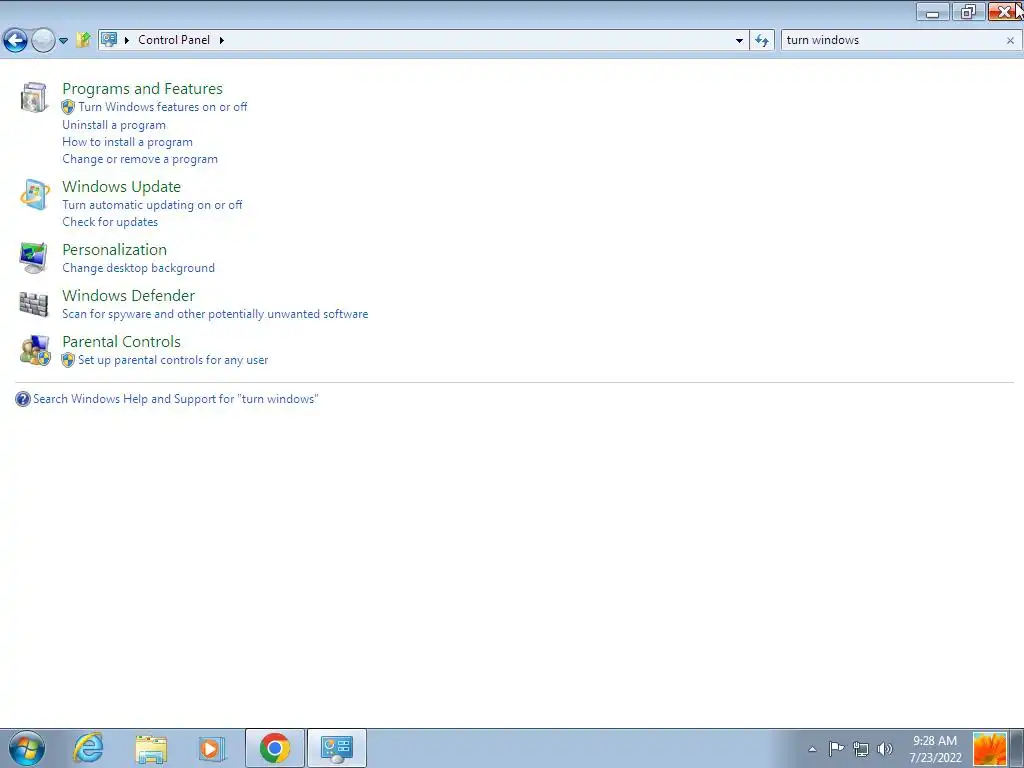Click Scan for spyware link
The height and width of the screenshot is (768, 1024).
215,314
